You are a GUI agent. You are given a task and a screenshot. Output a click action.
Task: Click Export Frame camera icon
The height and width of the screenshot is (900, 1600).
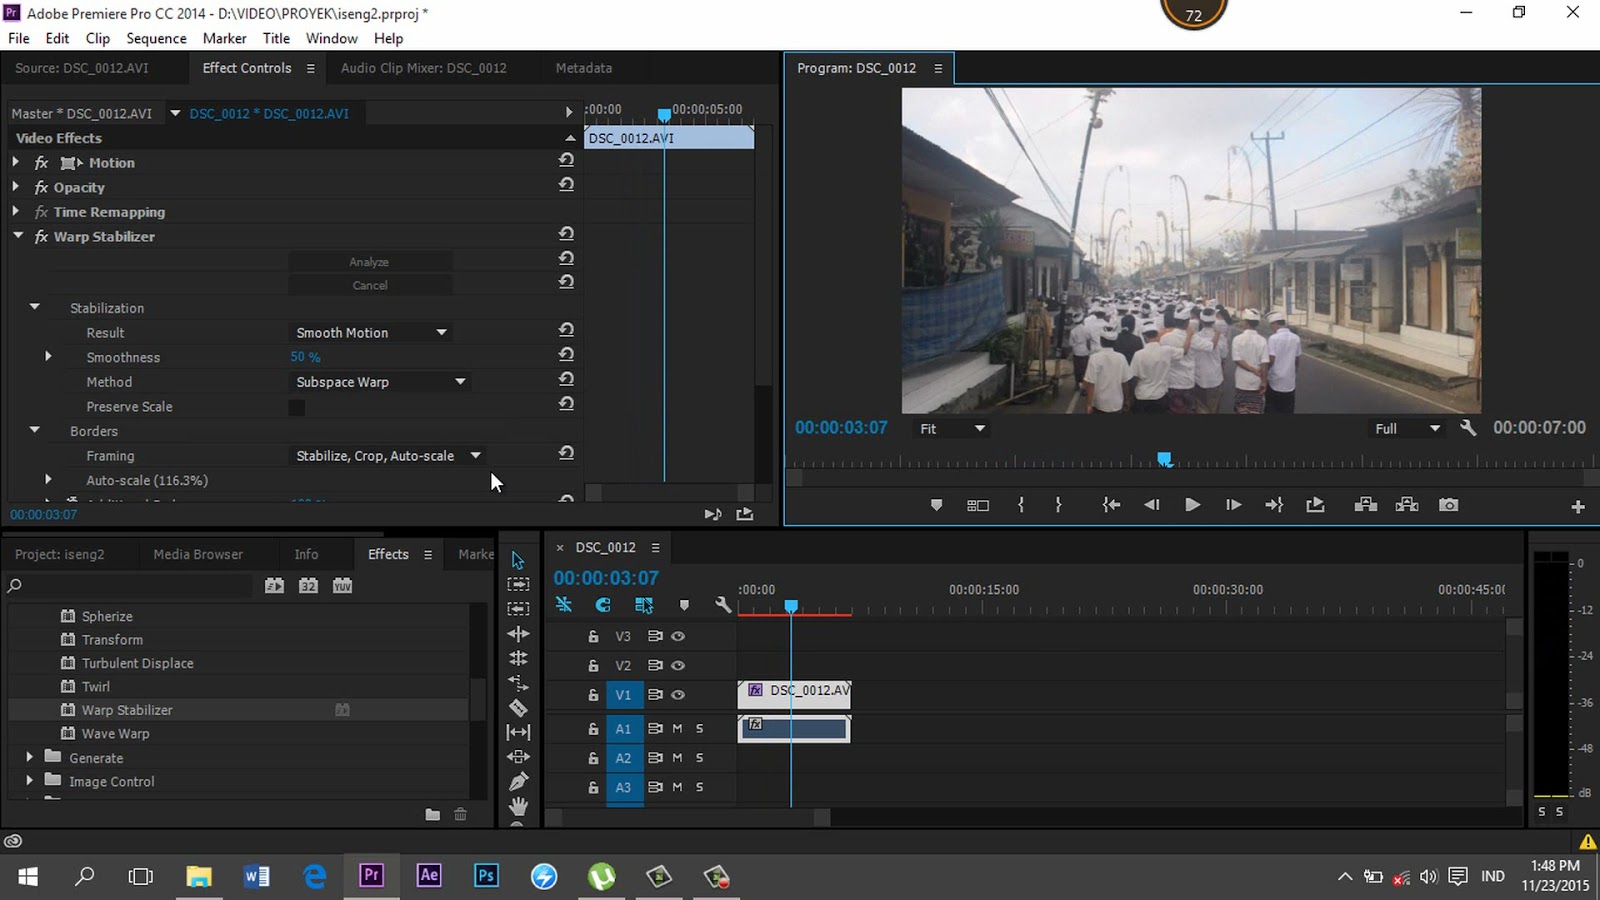tap(1448, 505)
